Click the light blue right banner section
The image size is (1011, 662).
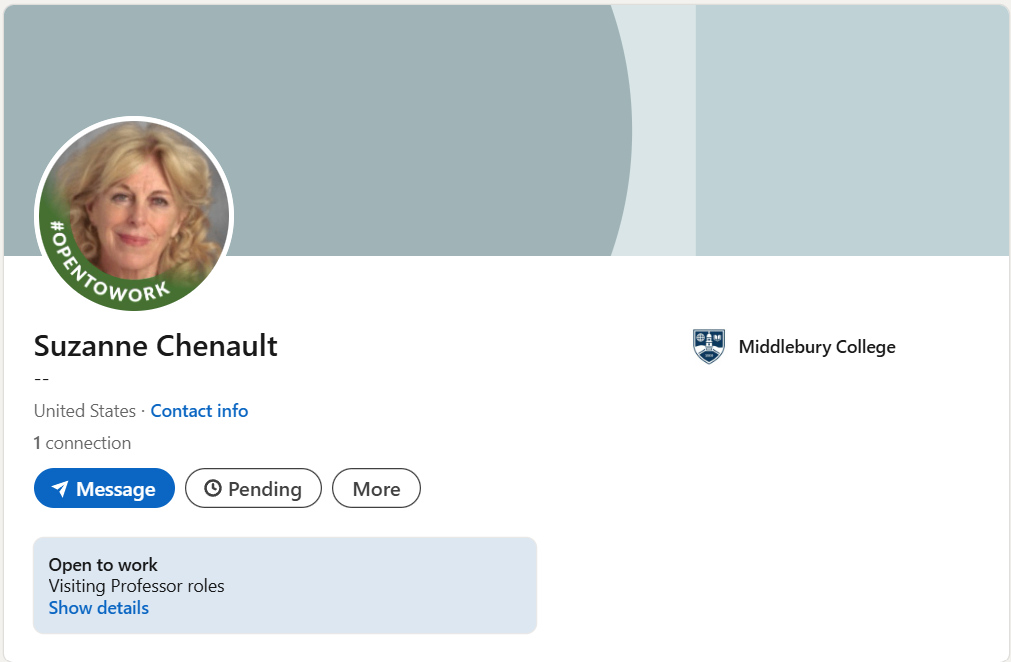coord(850,130)
